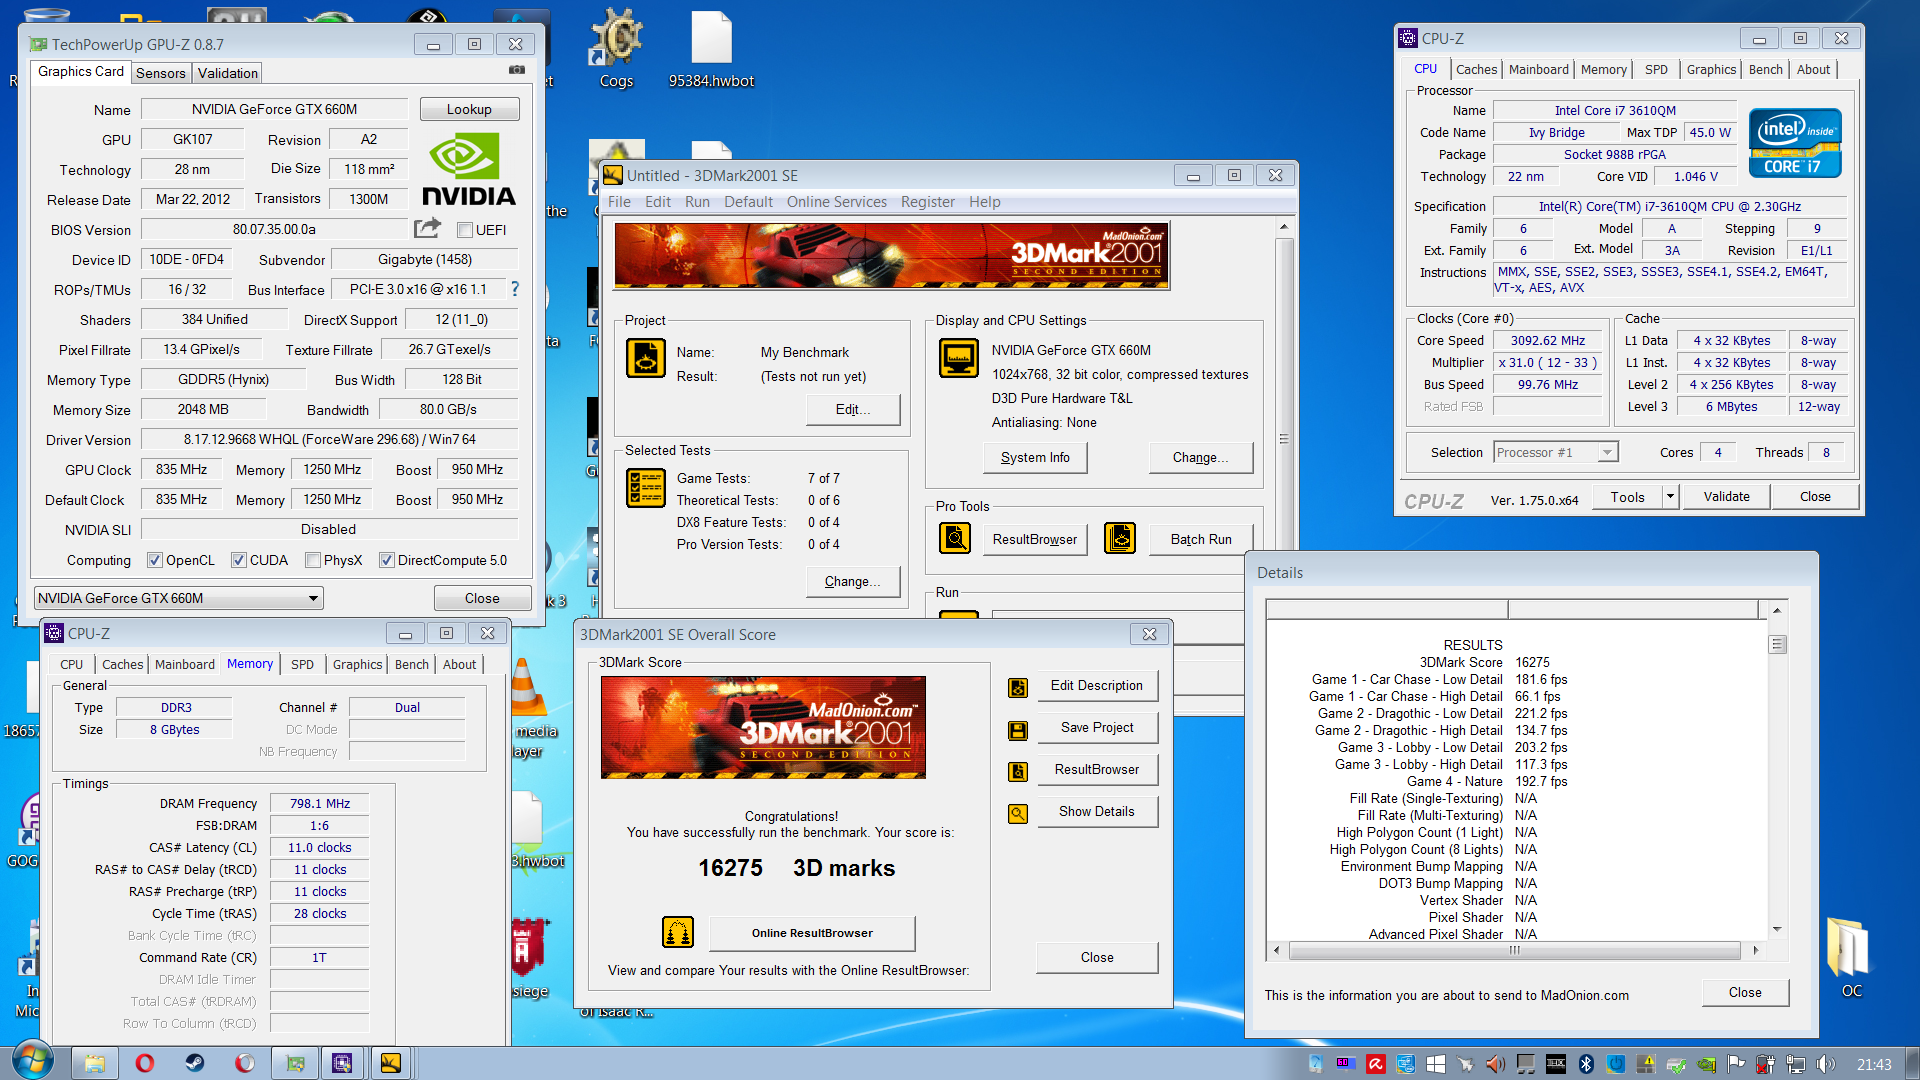Click the Selected Tests checklist icon
Viewport: 1920px width, 1080px height.
(645, 488)
